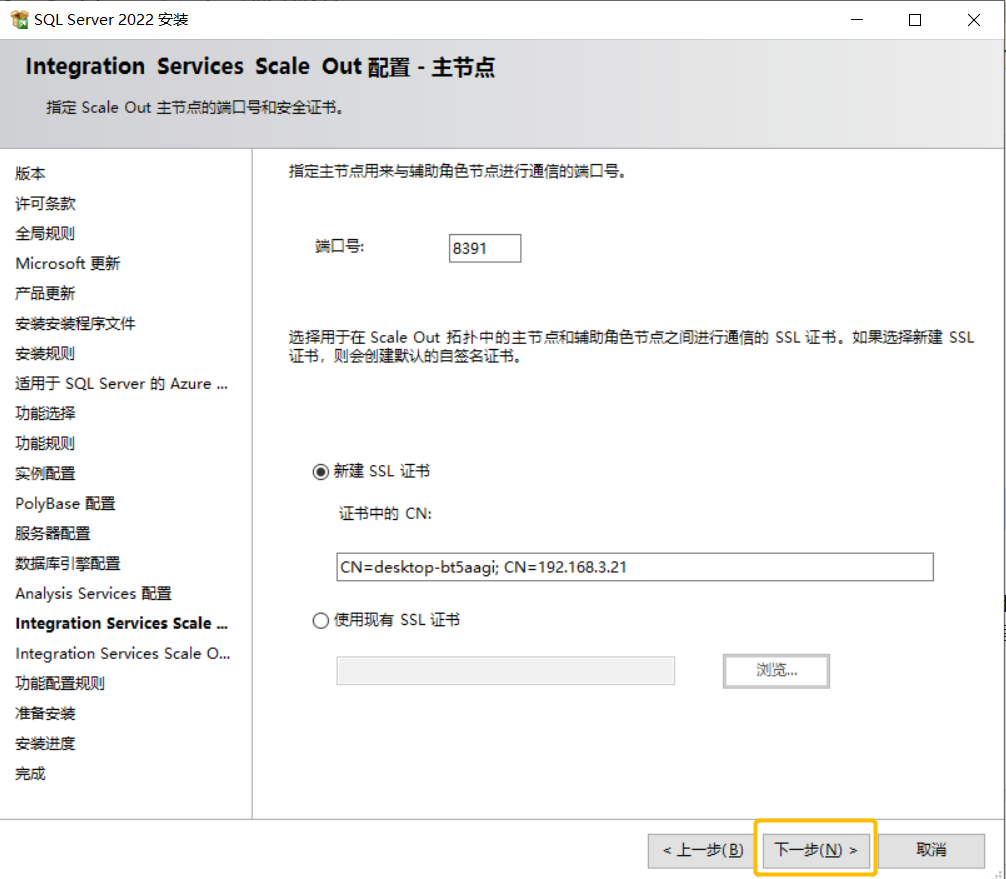The width and height of the screenshot is (1006, 879).
Task: Select the 安装规则 step in sidebar
Action: point(45,354)
